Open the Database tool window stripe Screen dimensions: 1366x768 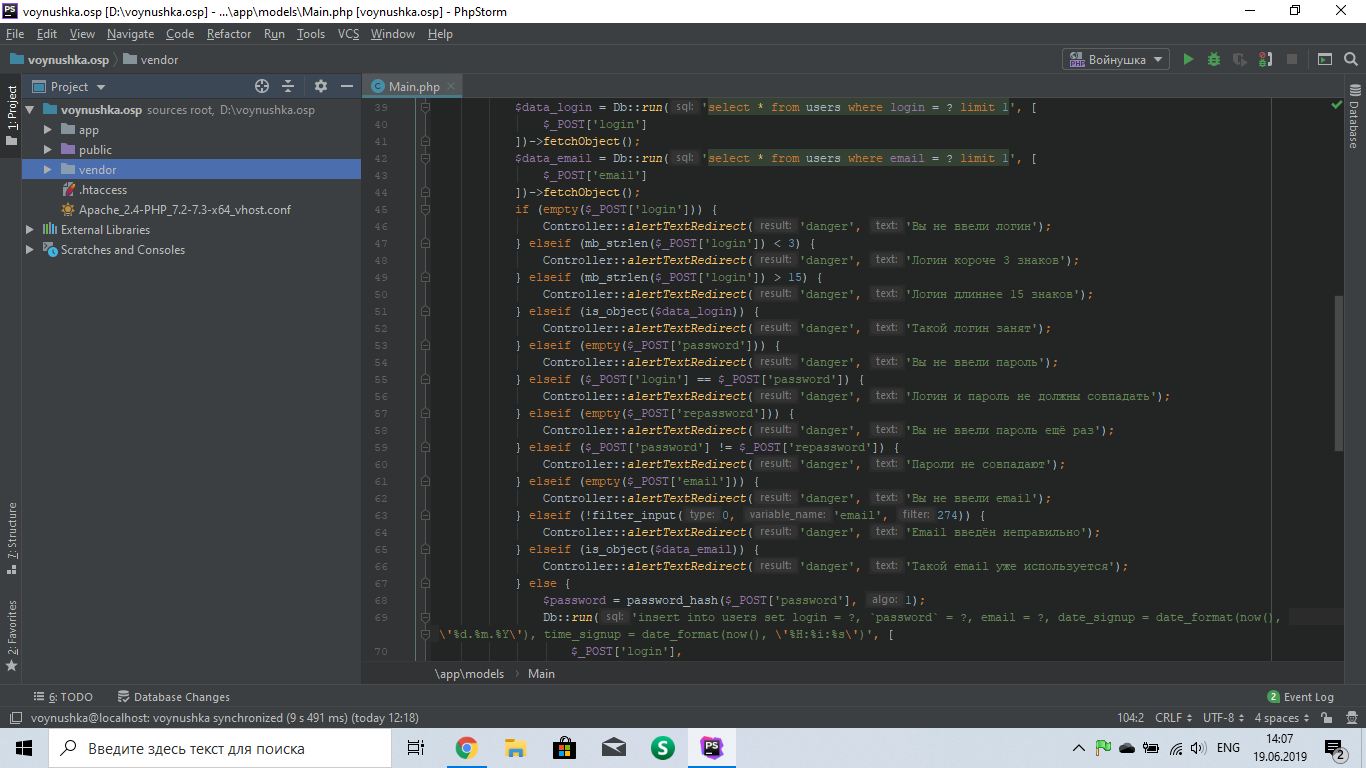coord(1354,118)
